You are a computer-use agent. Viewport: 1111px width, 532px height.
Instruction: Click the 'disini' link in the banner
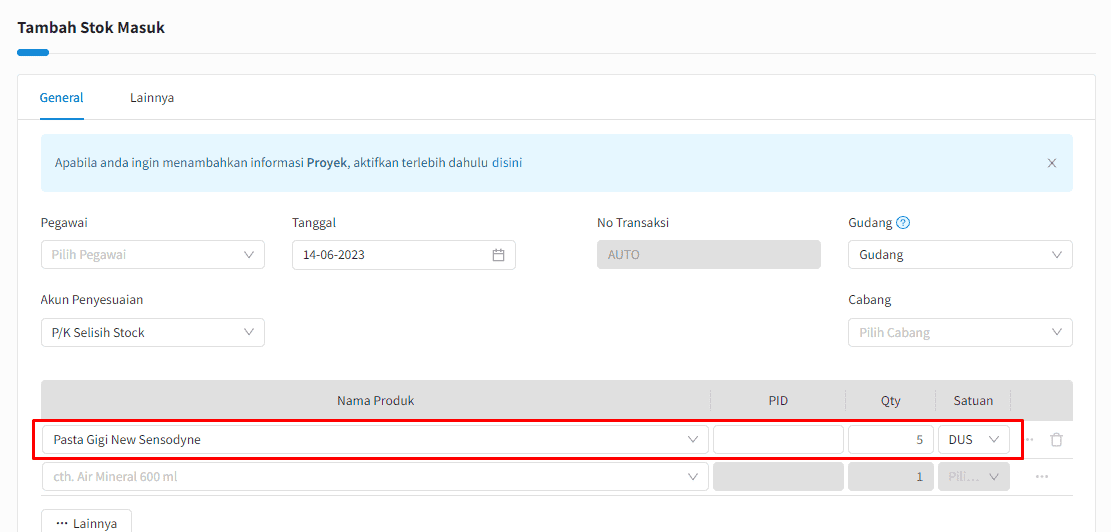pos(506,163)
